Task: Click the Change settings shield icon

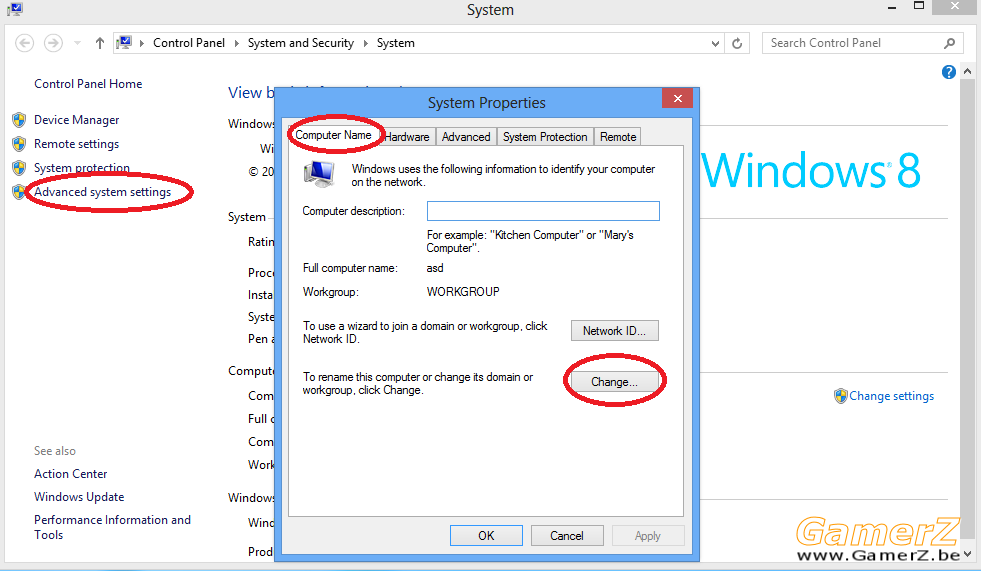Action: [x=840, y=396]
